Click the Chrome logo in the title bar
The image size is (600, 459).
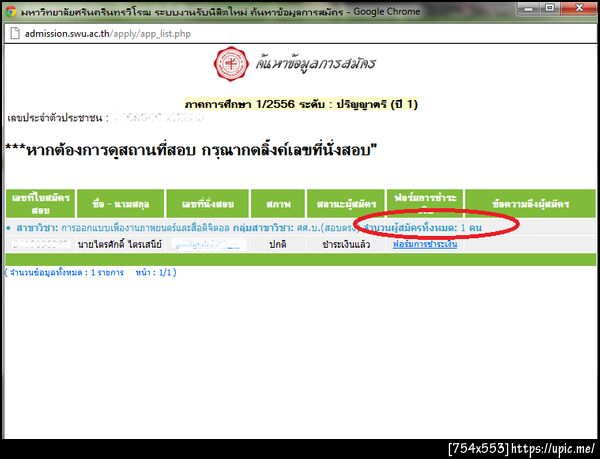coord(11,11)
